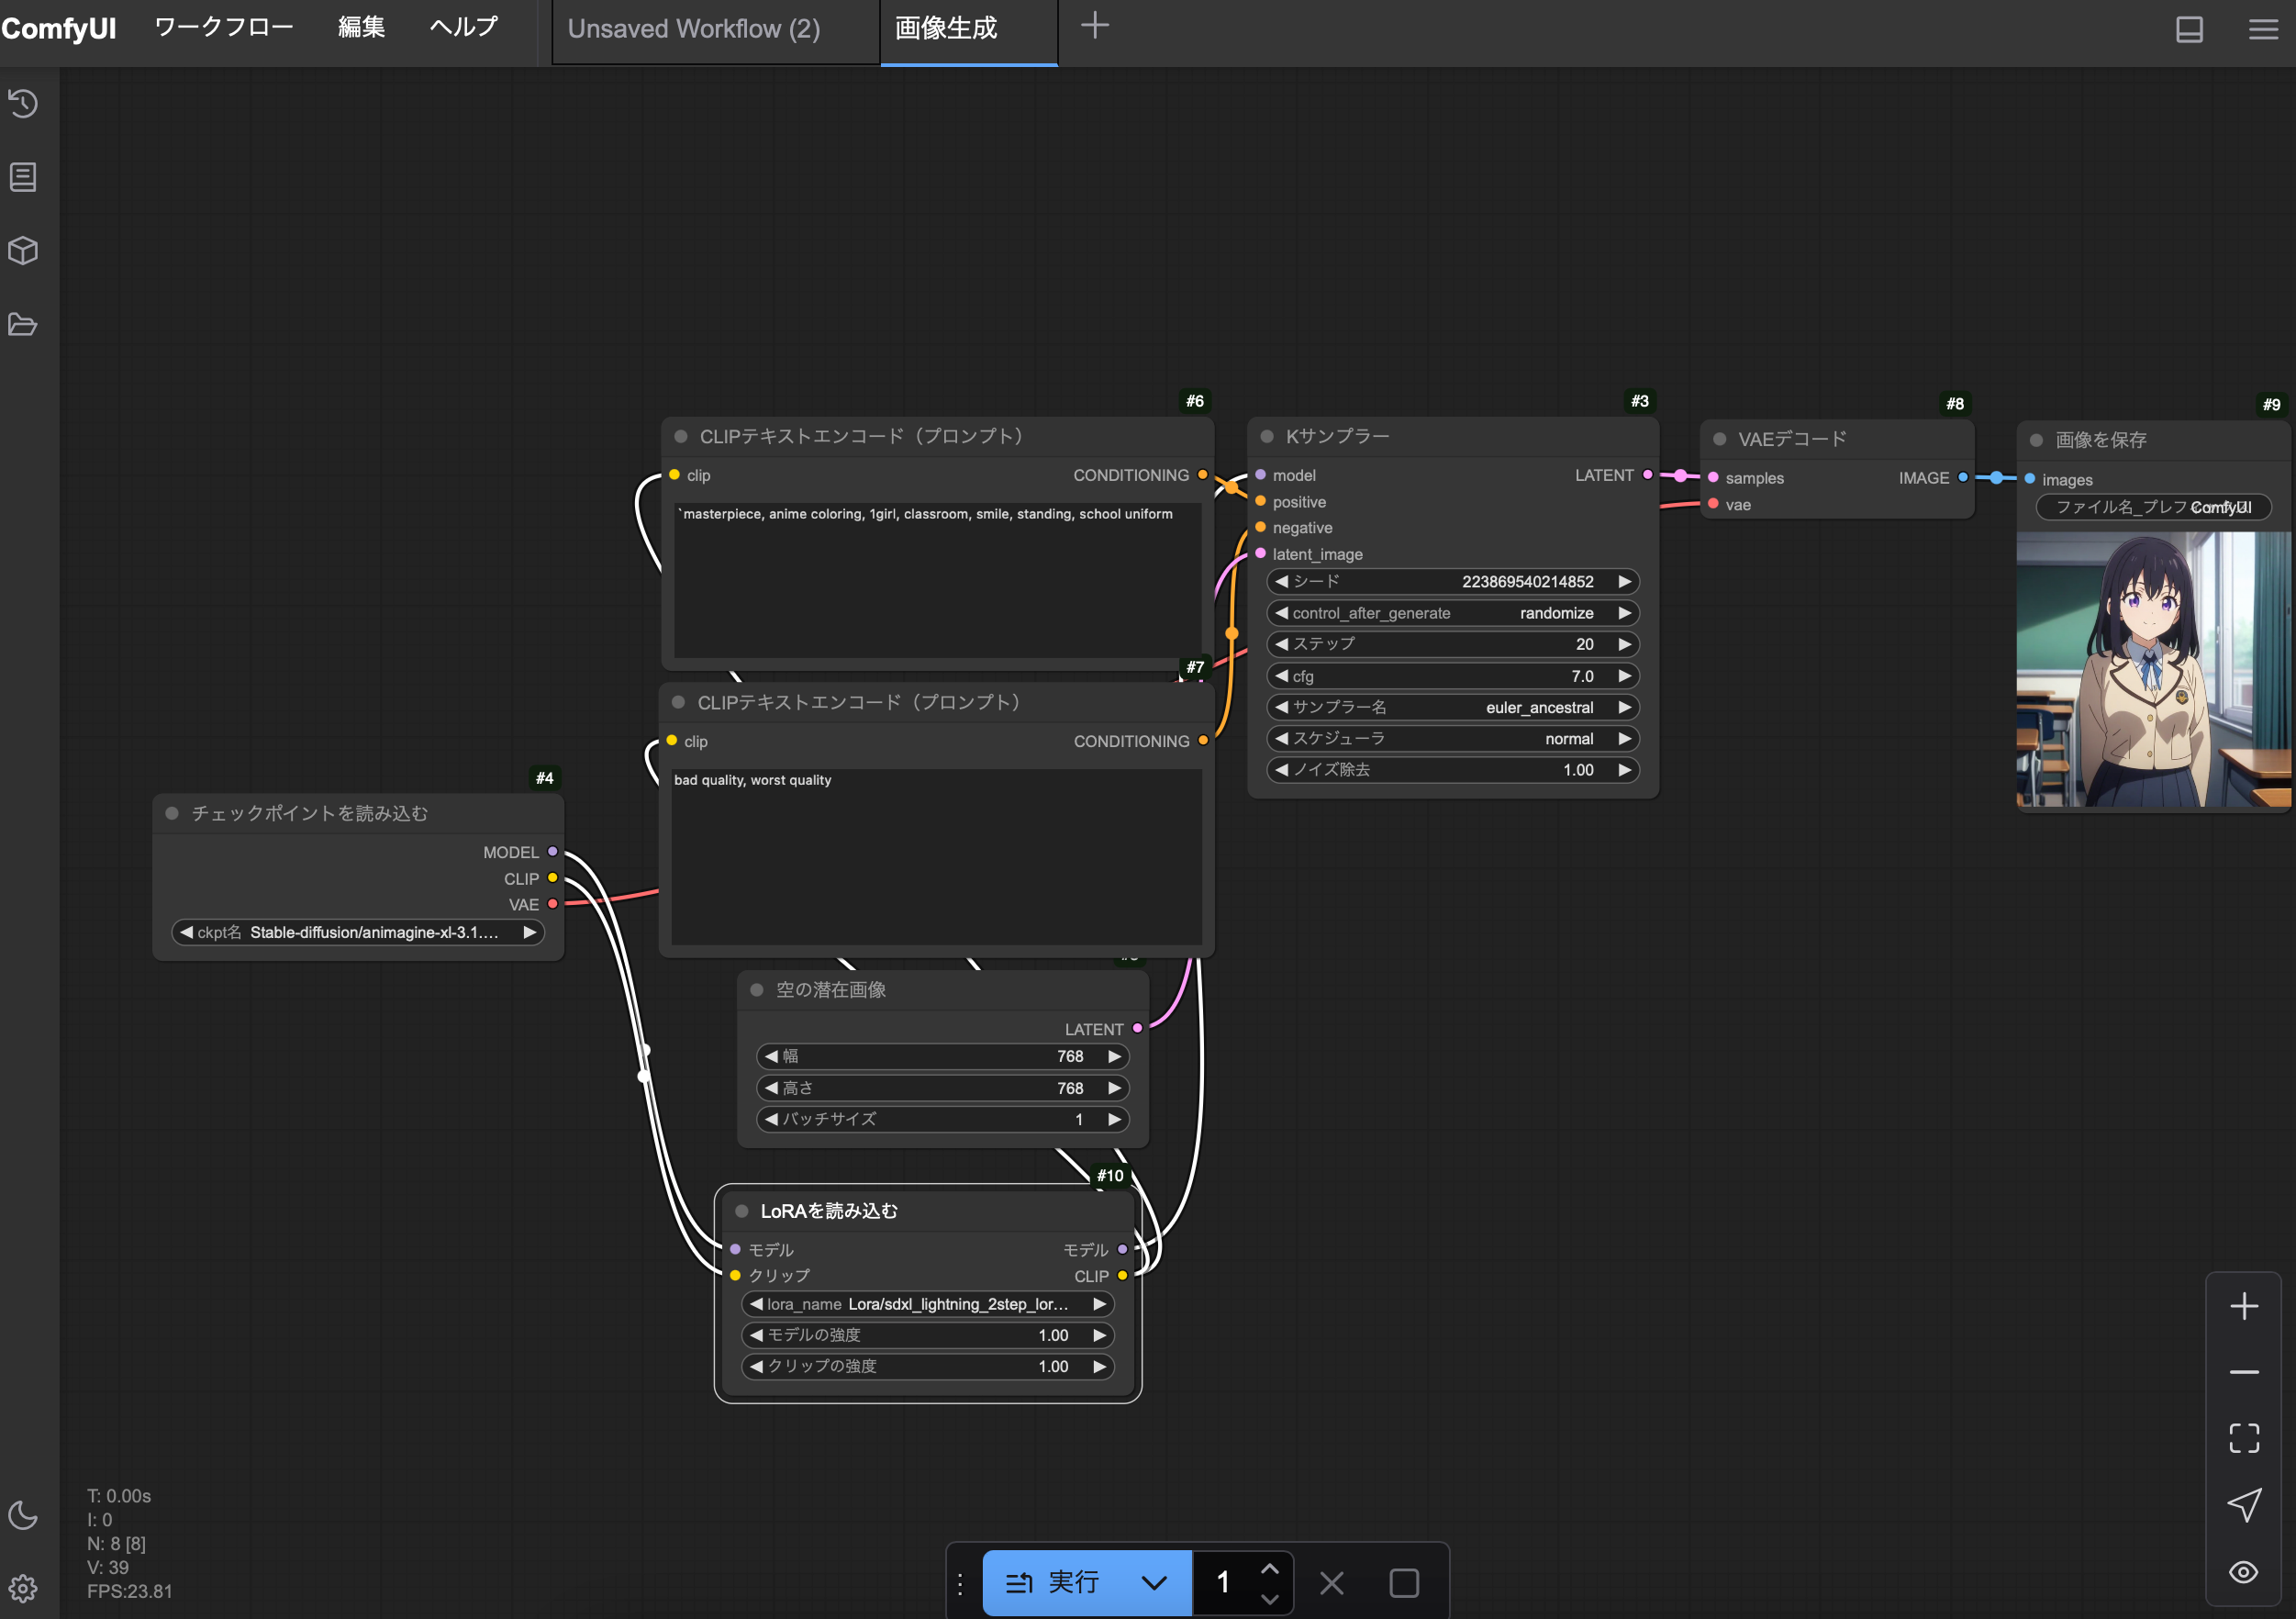This screenshot has height=1619, width=2296.
Task: Toggle bottom panel icon in top bar
Action: tap(2189, 29)
